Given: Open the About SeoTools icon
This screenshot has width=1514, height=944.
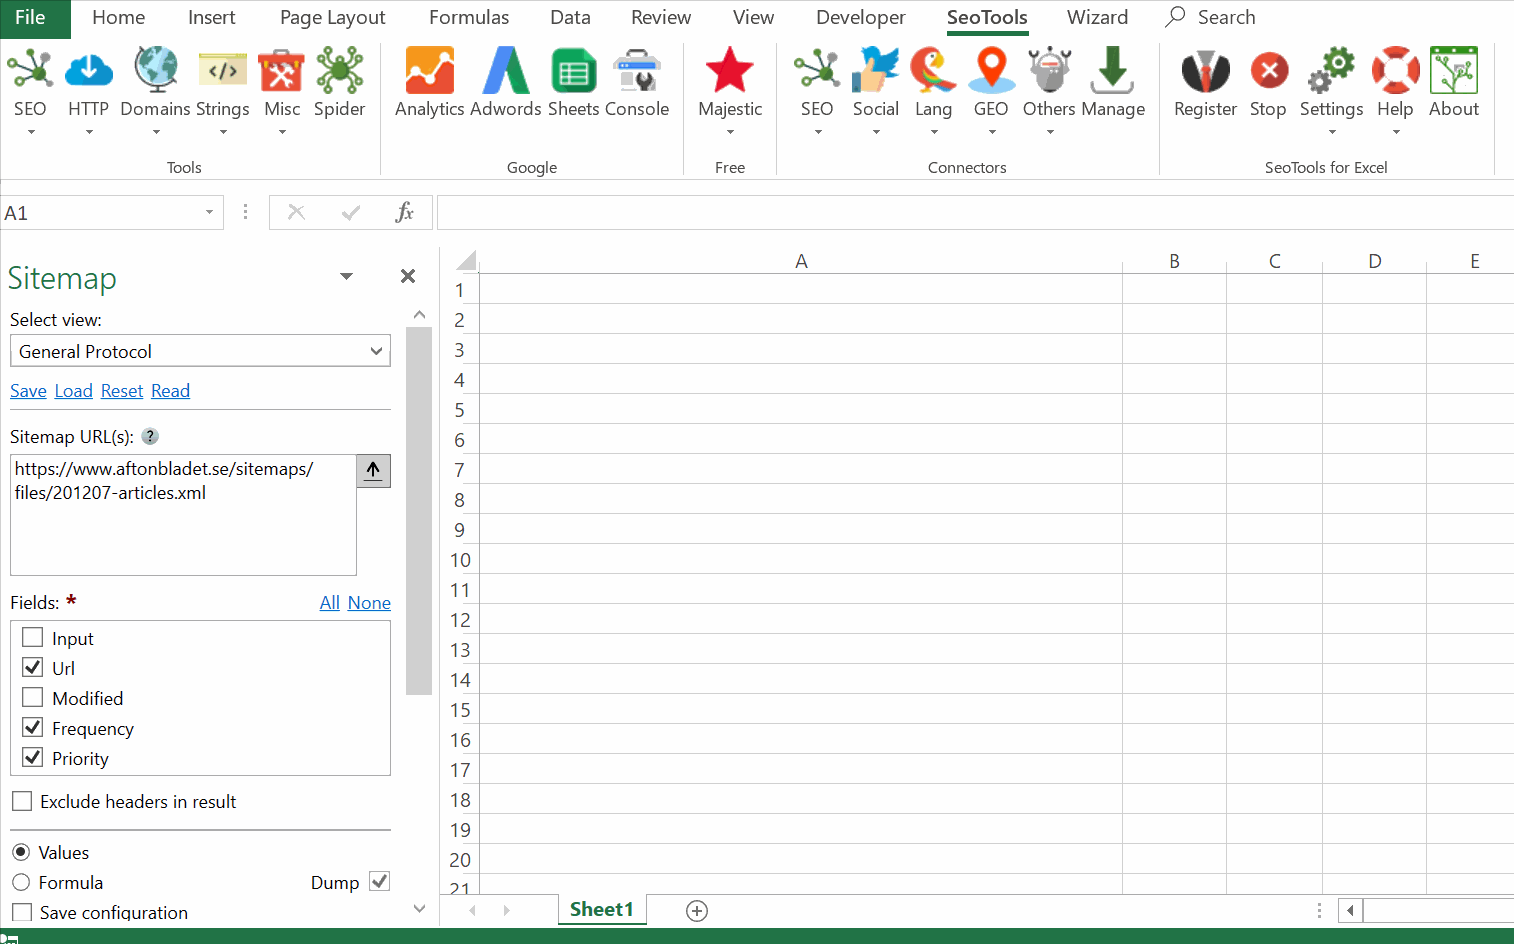Looking at the screenshot, I should pyautogui.click(x=1454, y=71).
